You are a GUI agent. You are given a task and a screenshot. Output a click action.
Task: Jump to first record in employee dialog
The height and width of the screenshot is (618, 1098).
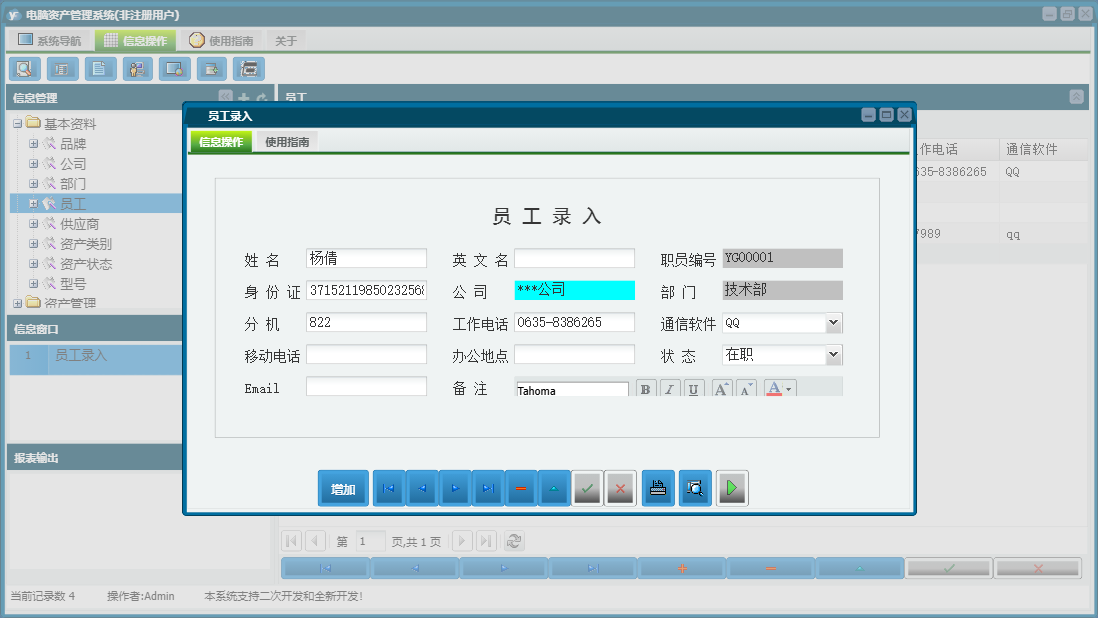coord(389,488)
